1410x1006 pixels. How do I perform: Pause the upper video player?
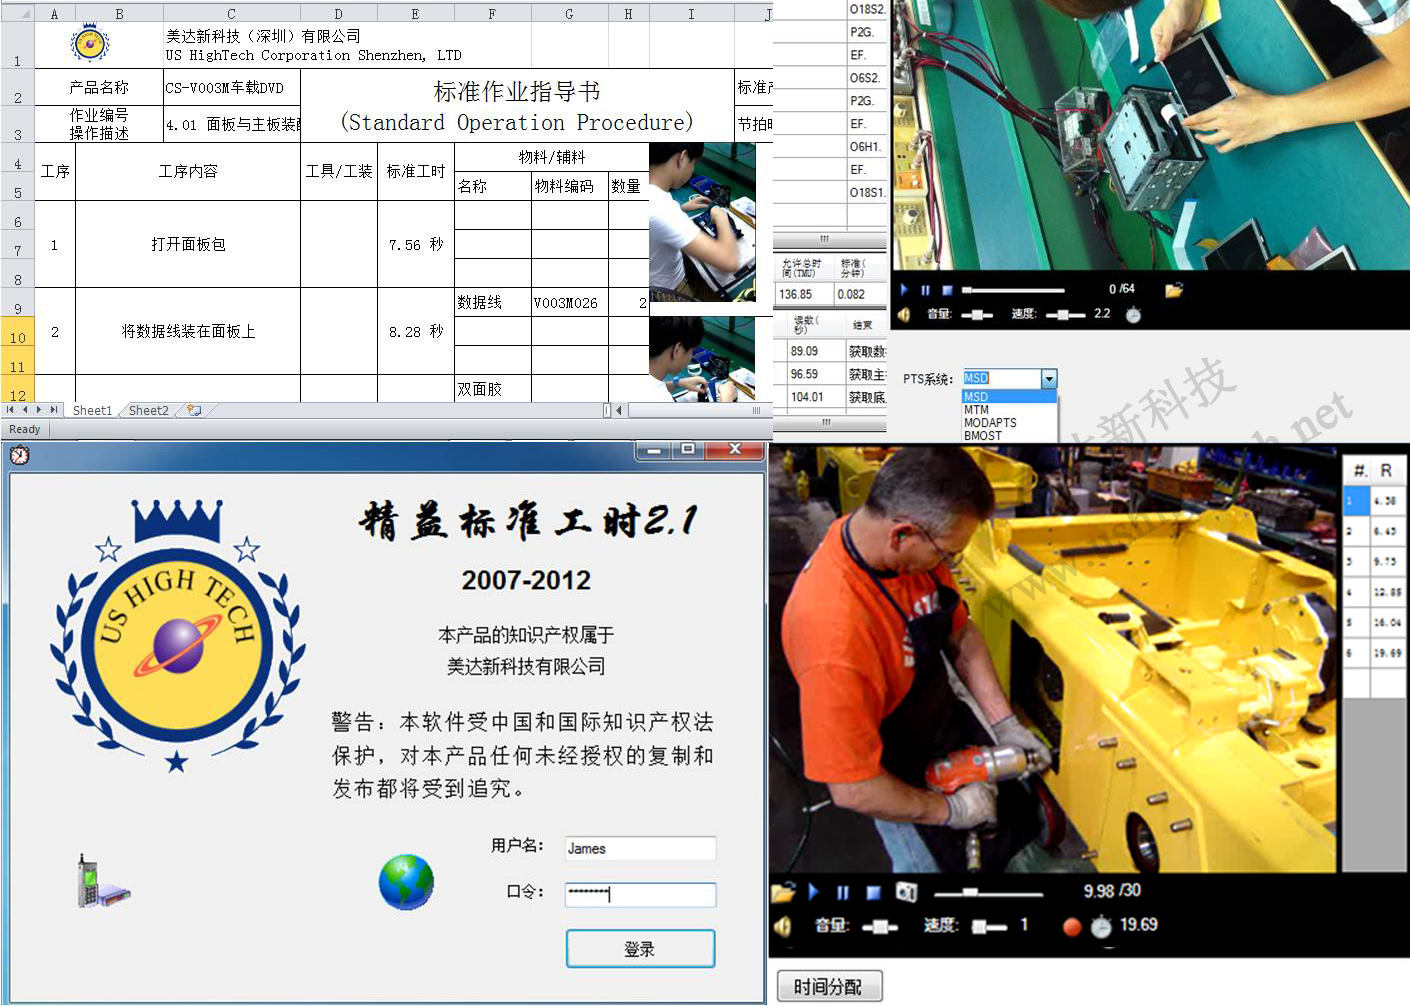(925, 290)
